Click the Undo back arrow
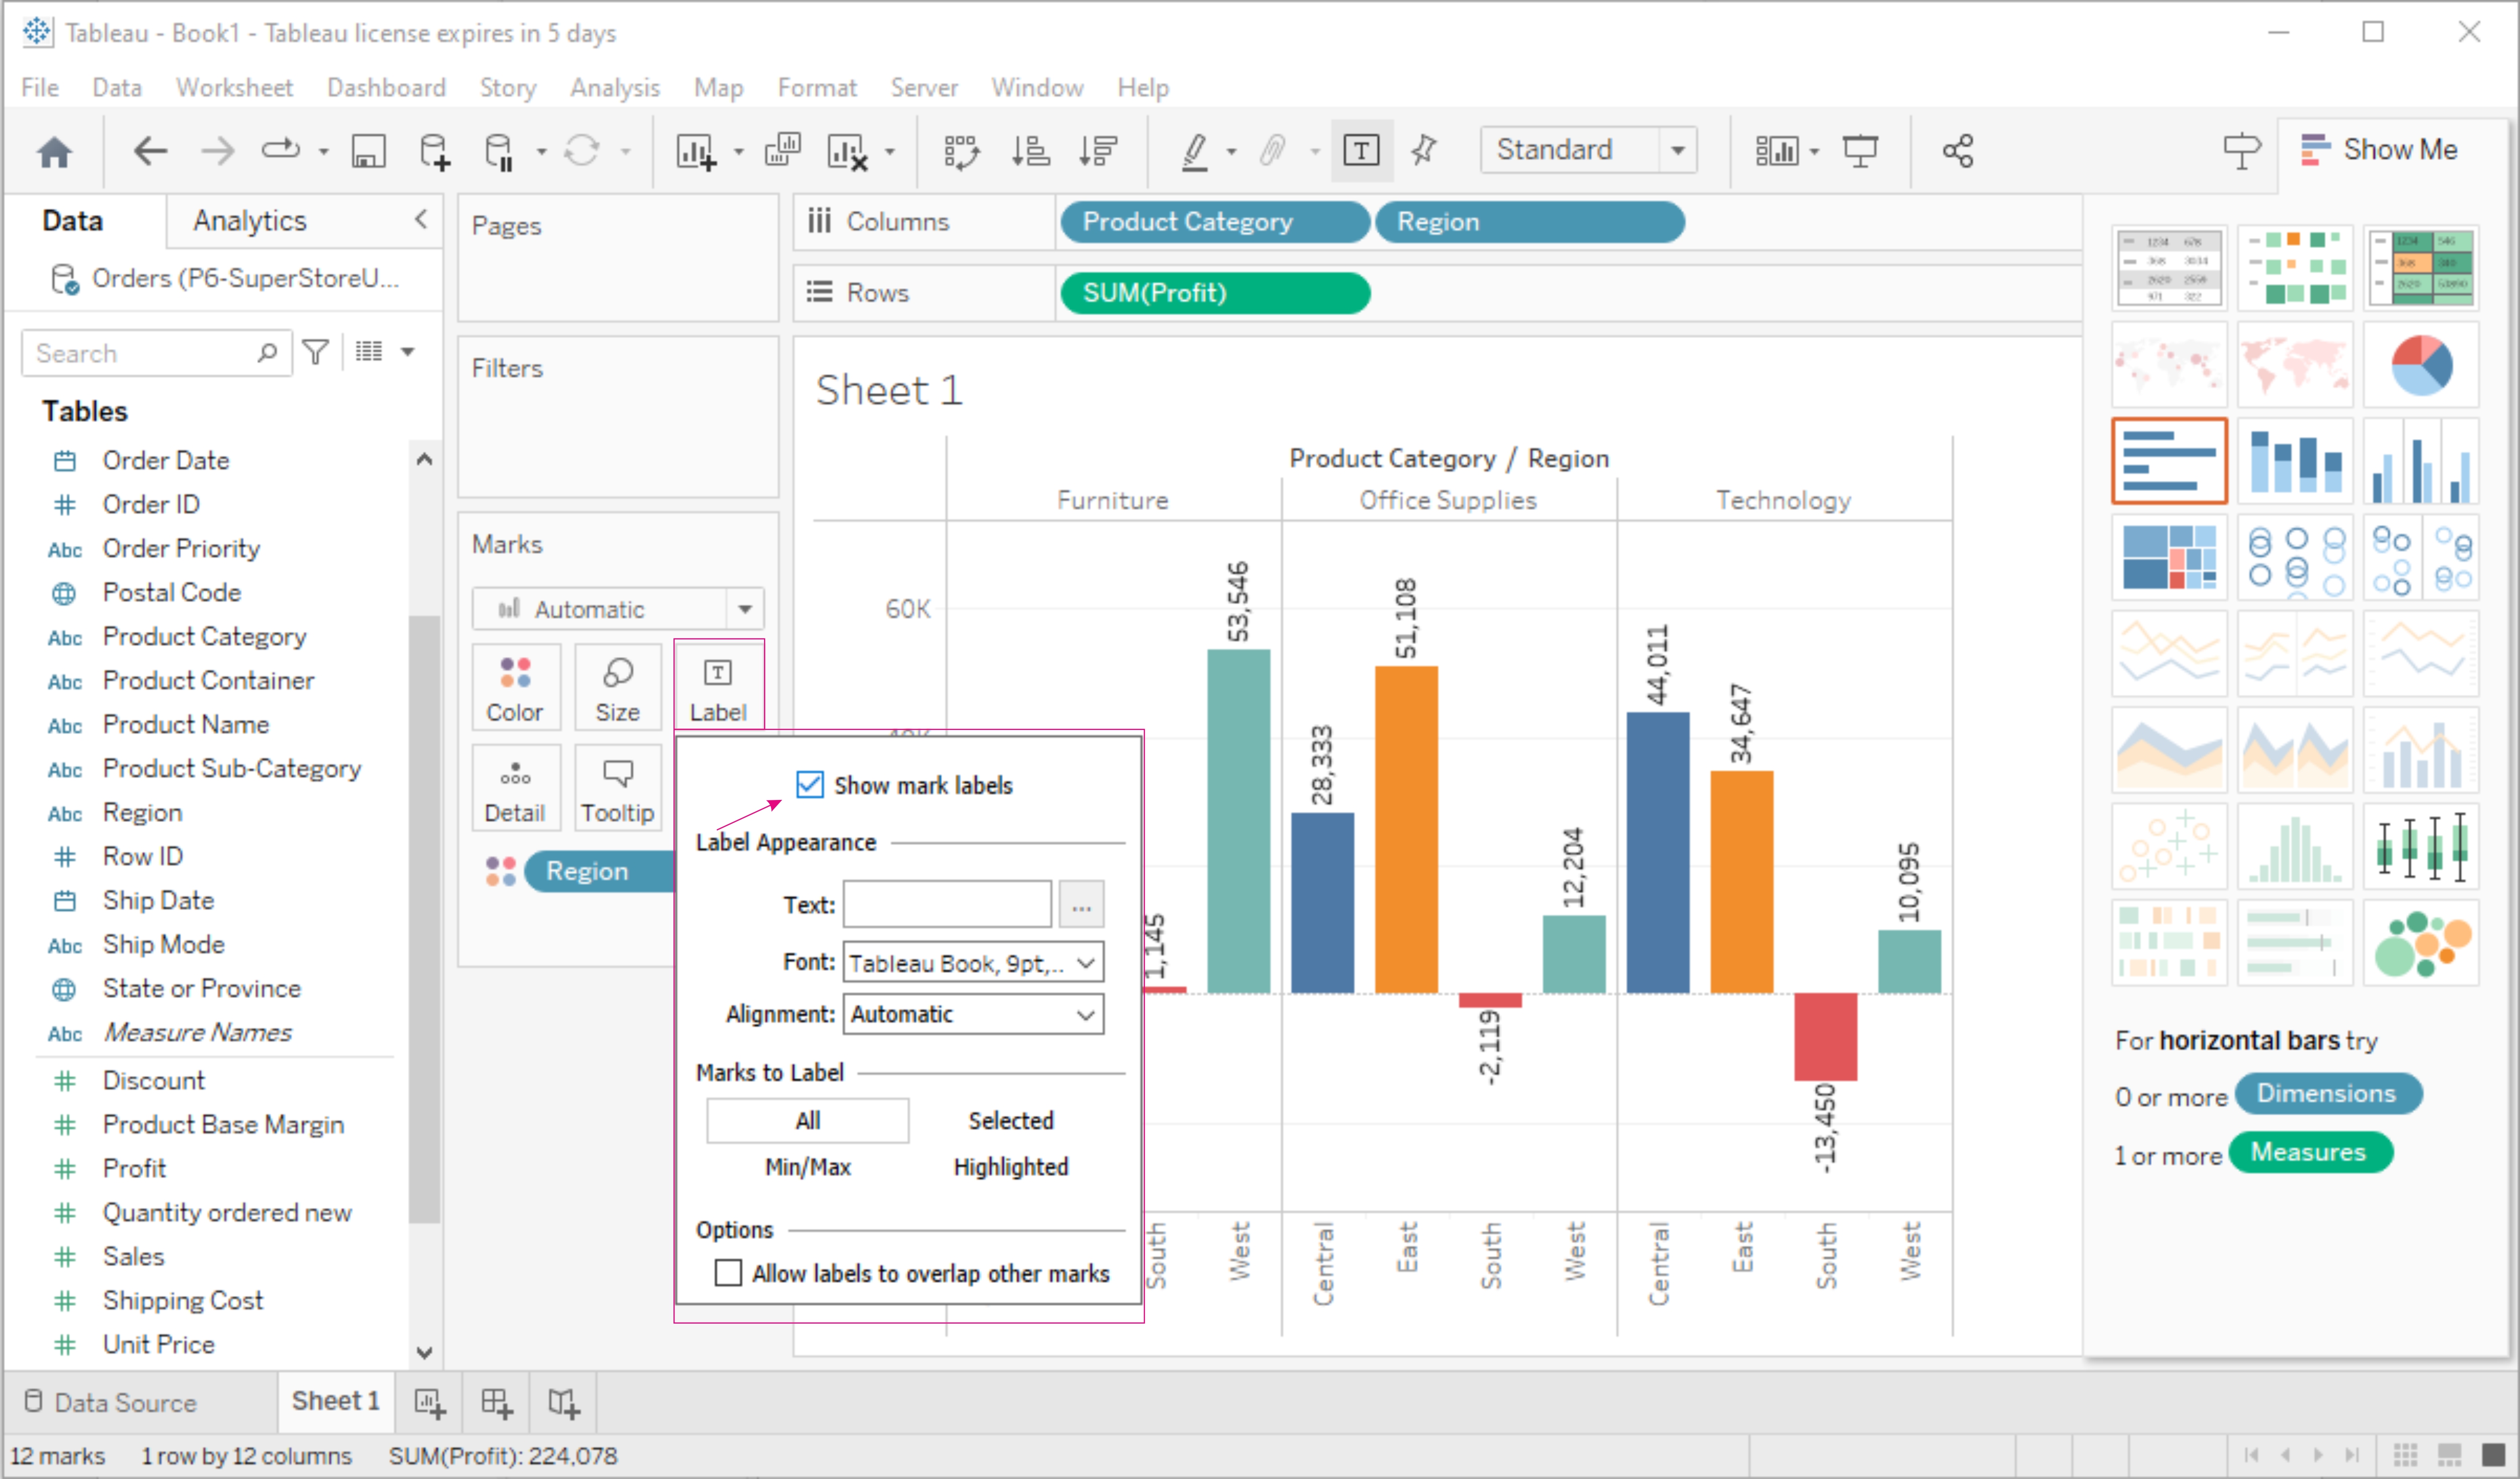This screenshot has width=2520, height=1479. [149, 151]
